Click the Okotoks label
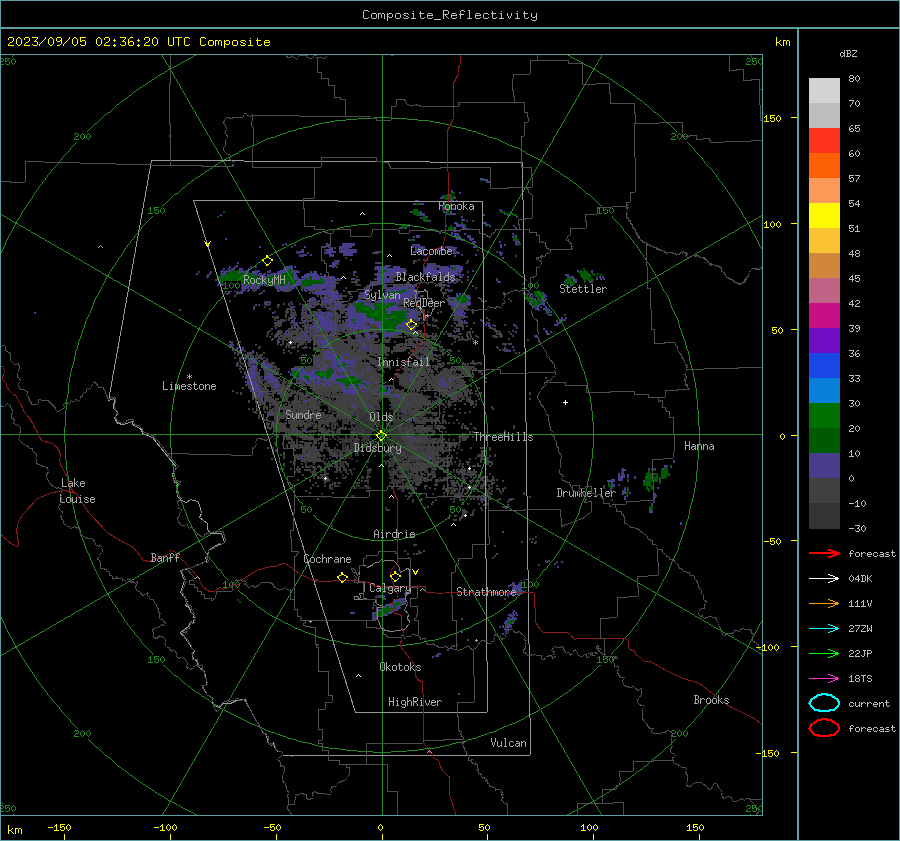Viewport: 900px width, 841px height. (400, 667)
